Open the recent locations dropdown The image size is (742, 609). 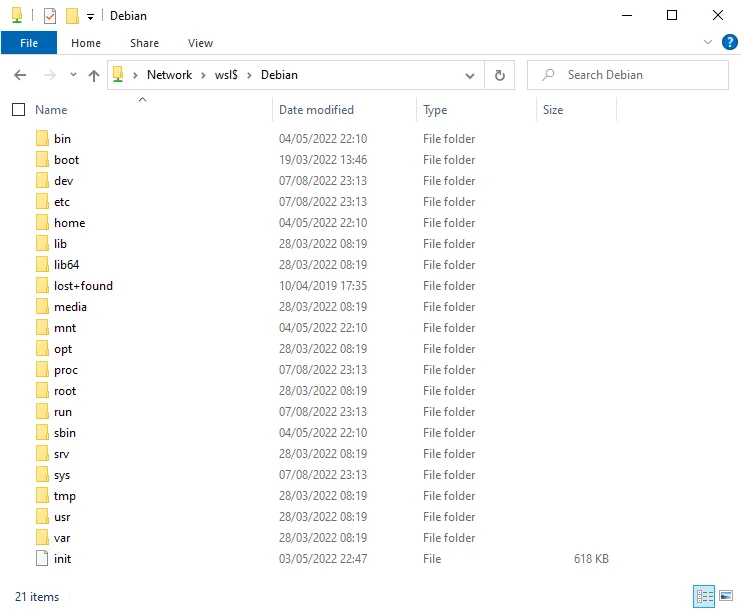[73, 75]
